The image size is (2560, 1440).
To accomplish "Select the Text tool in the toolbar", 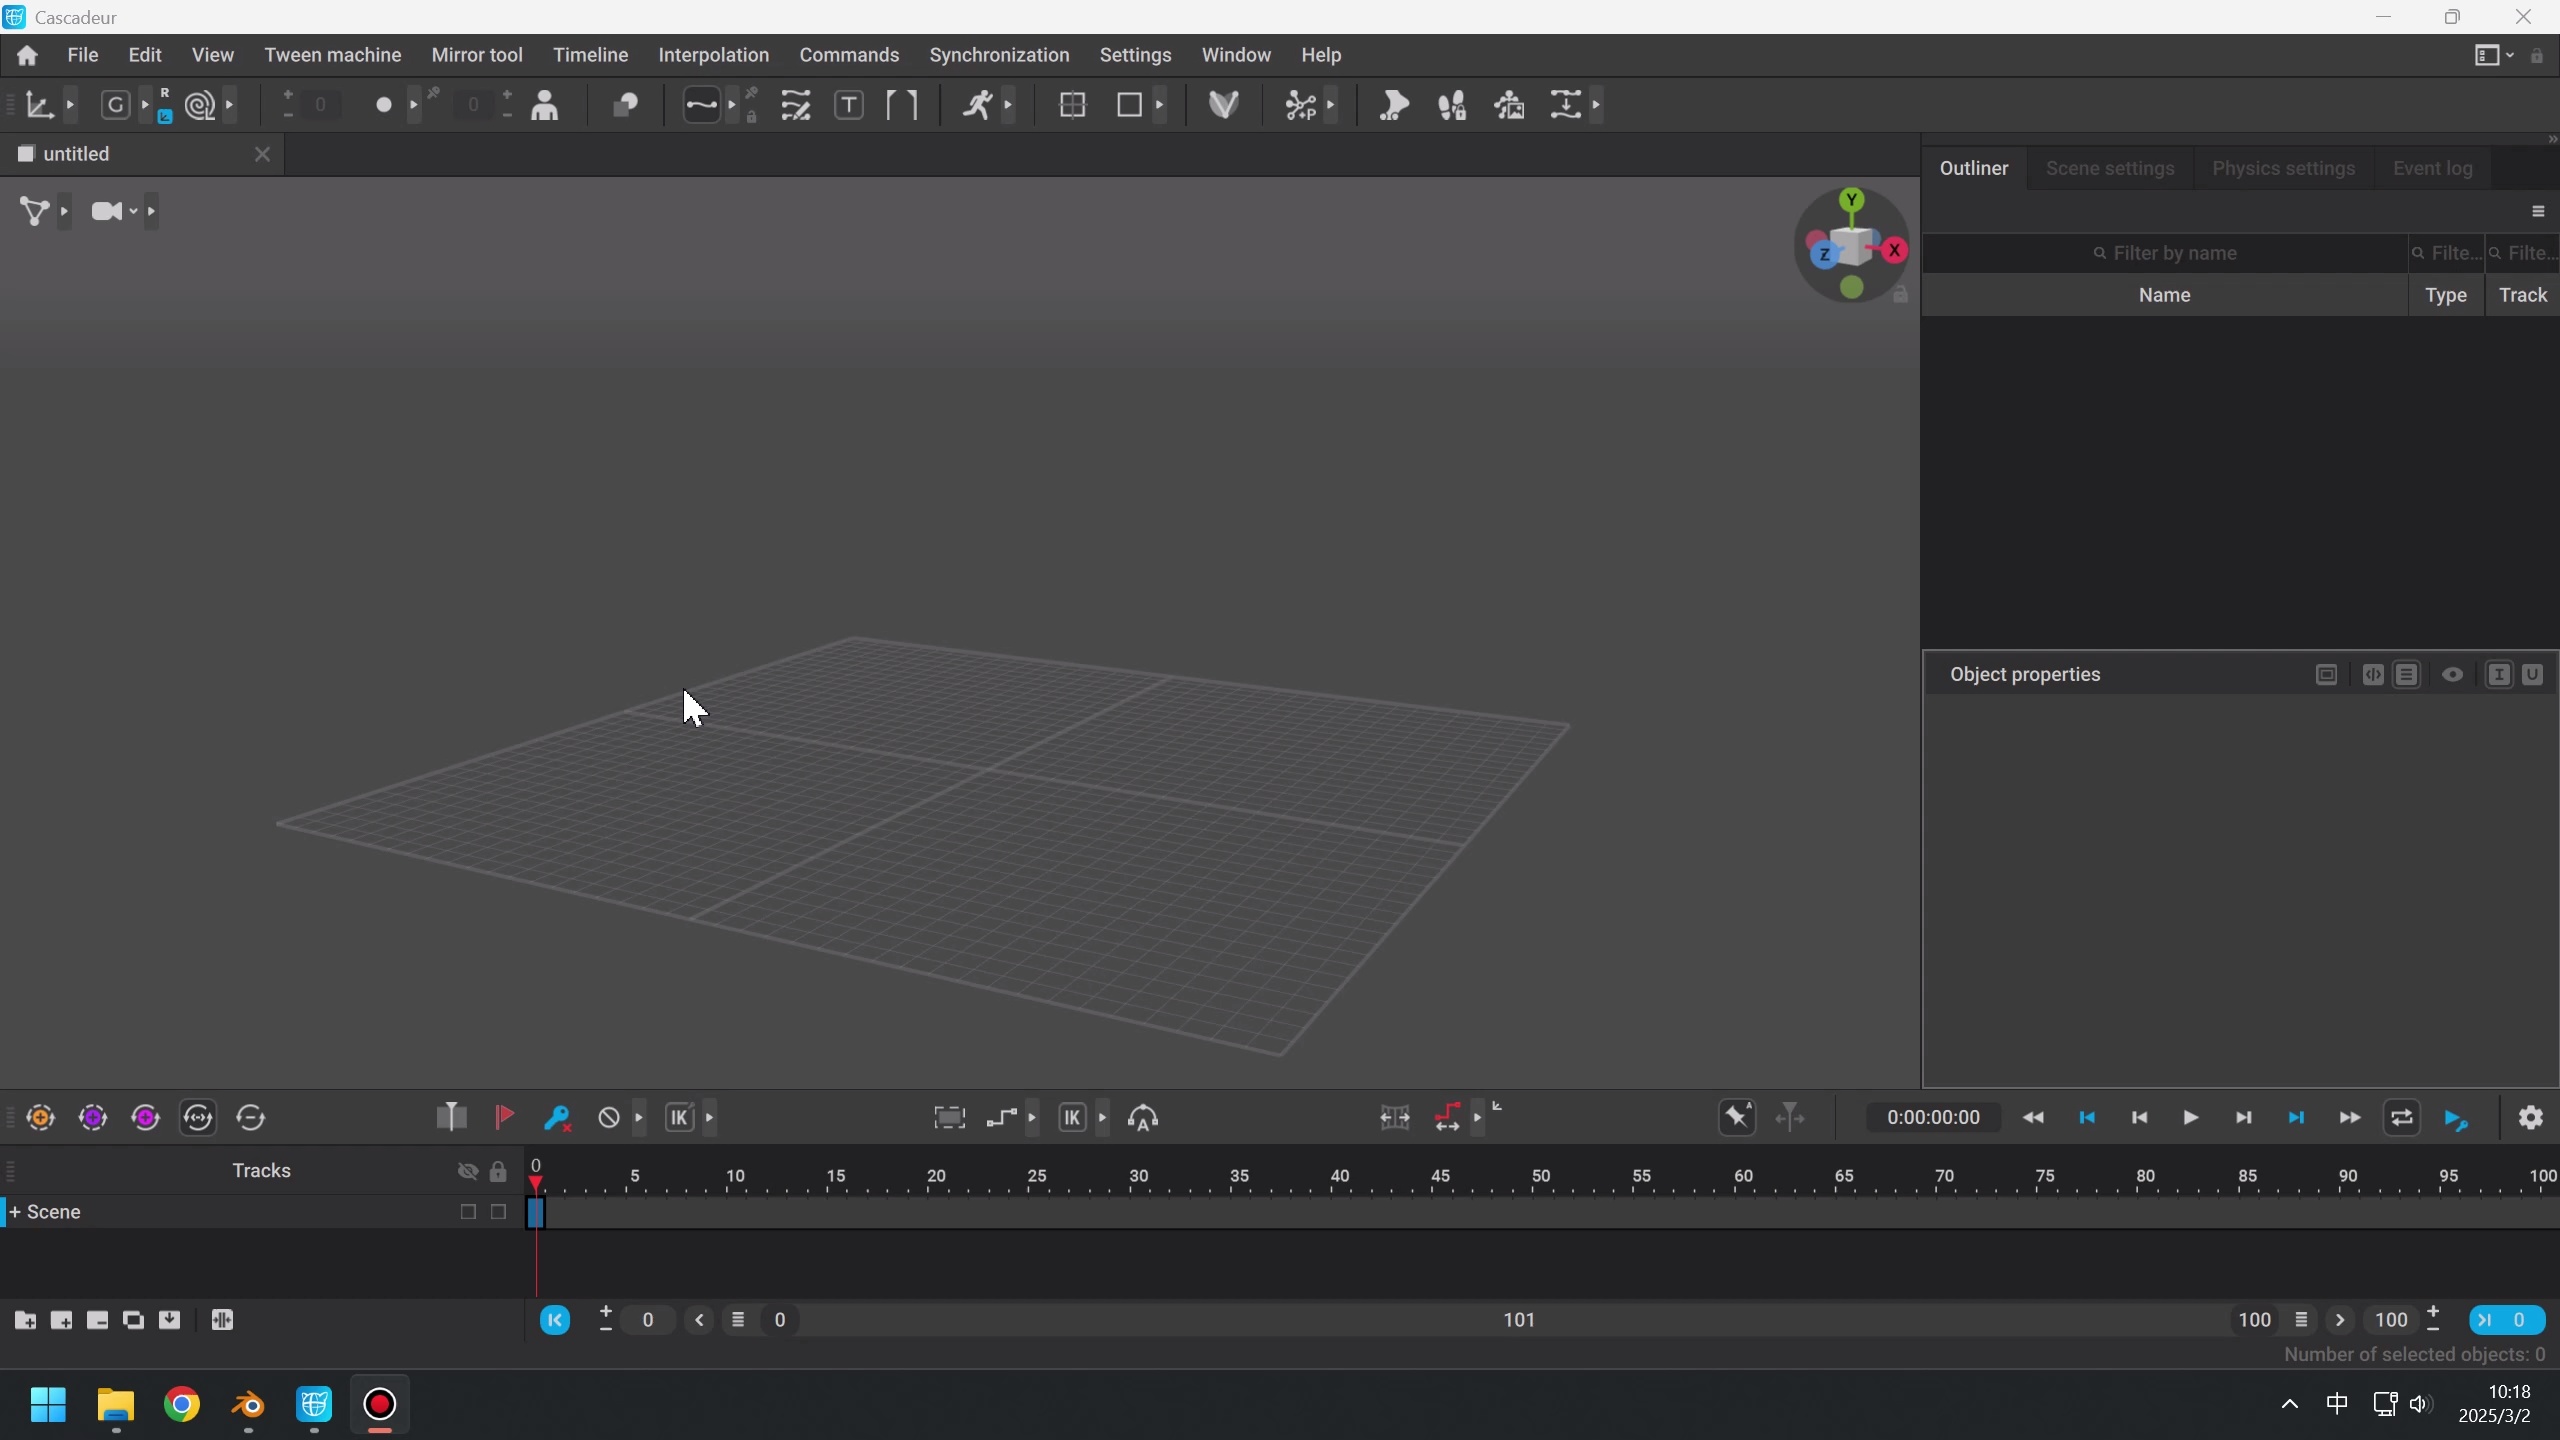I will tap(851, 105).
